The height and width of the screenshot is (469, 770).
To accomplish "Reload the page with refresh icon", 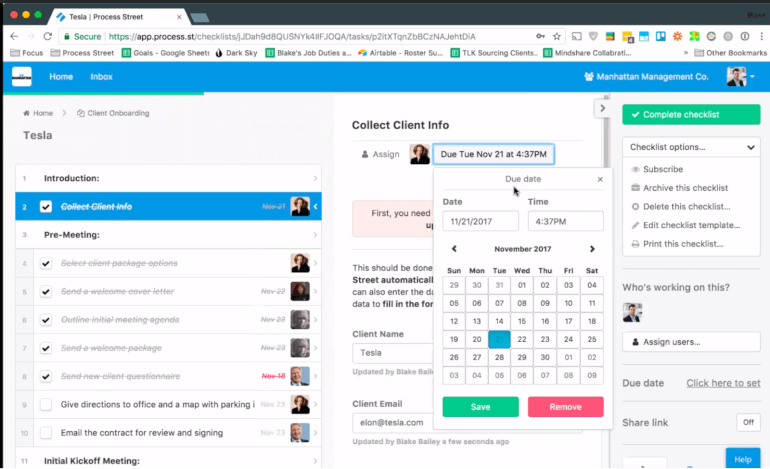I will tap(48, 36).
